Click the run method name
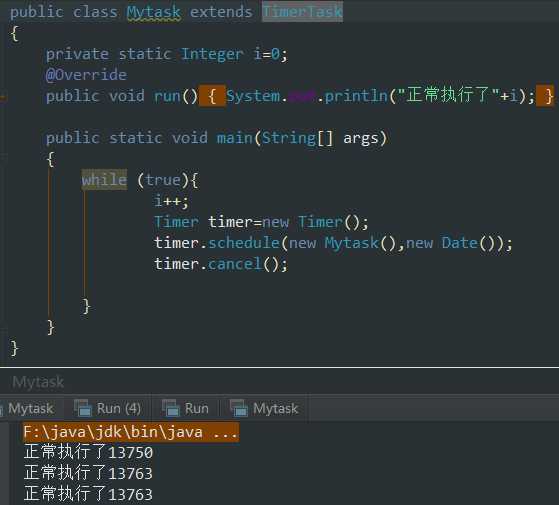This screenshot has height=505, width=559. 167,96
